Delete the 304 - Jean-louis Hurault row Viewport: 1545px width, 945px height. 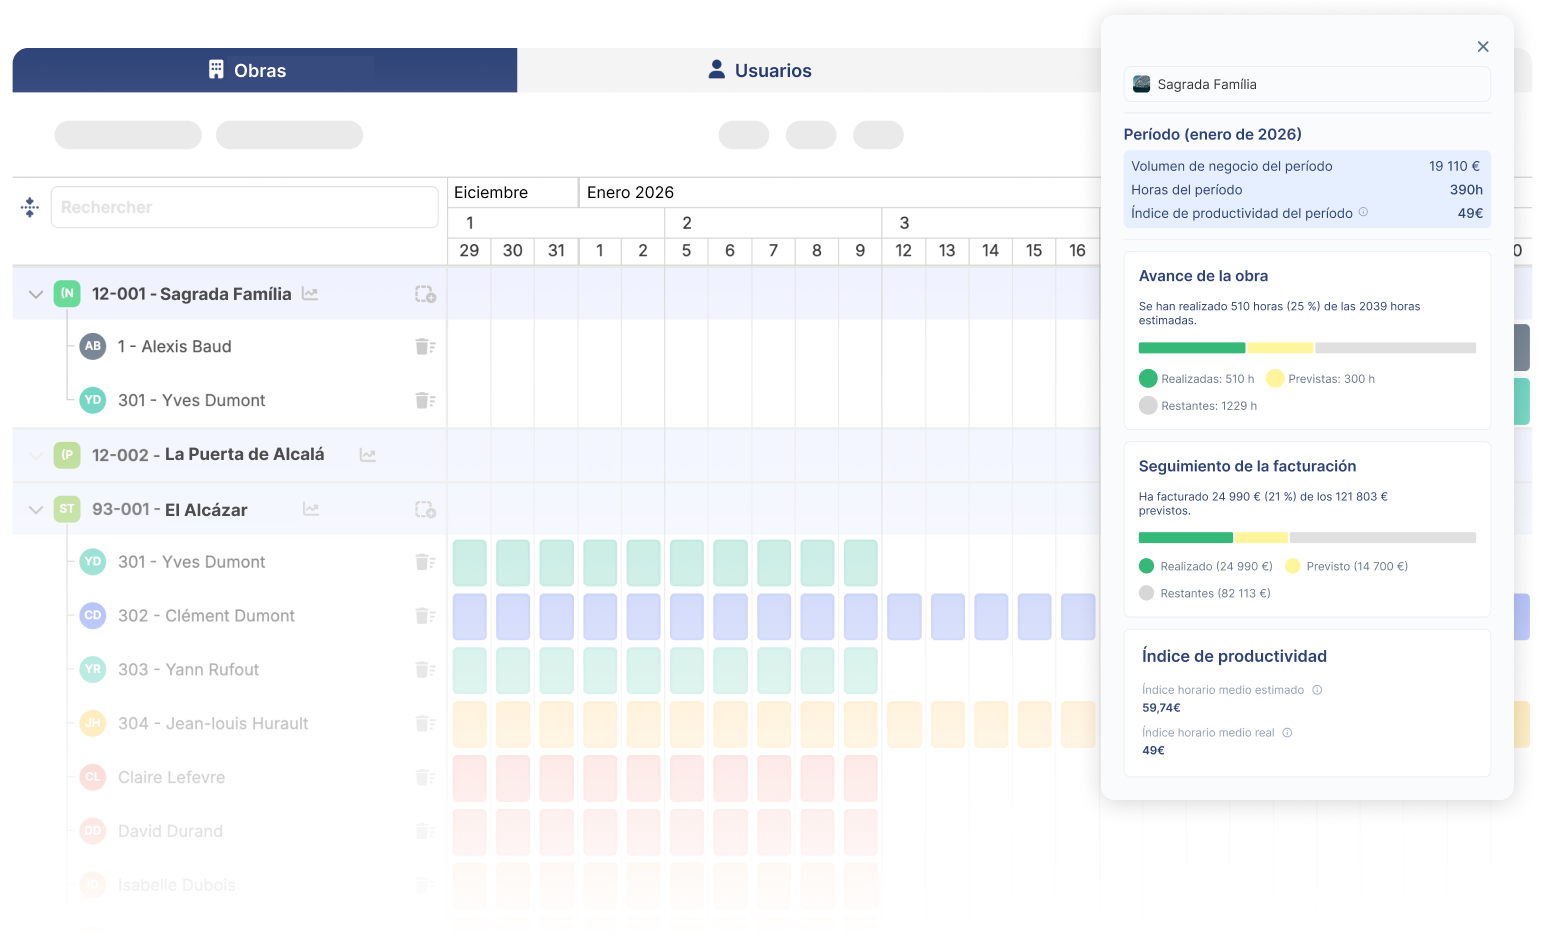coord(425,724)
